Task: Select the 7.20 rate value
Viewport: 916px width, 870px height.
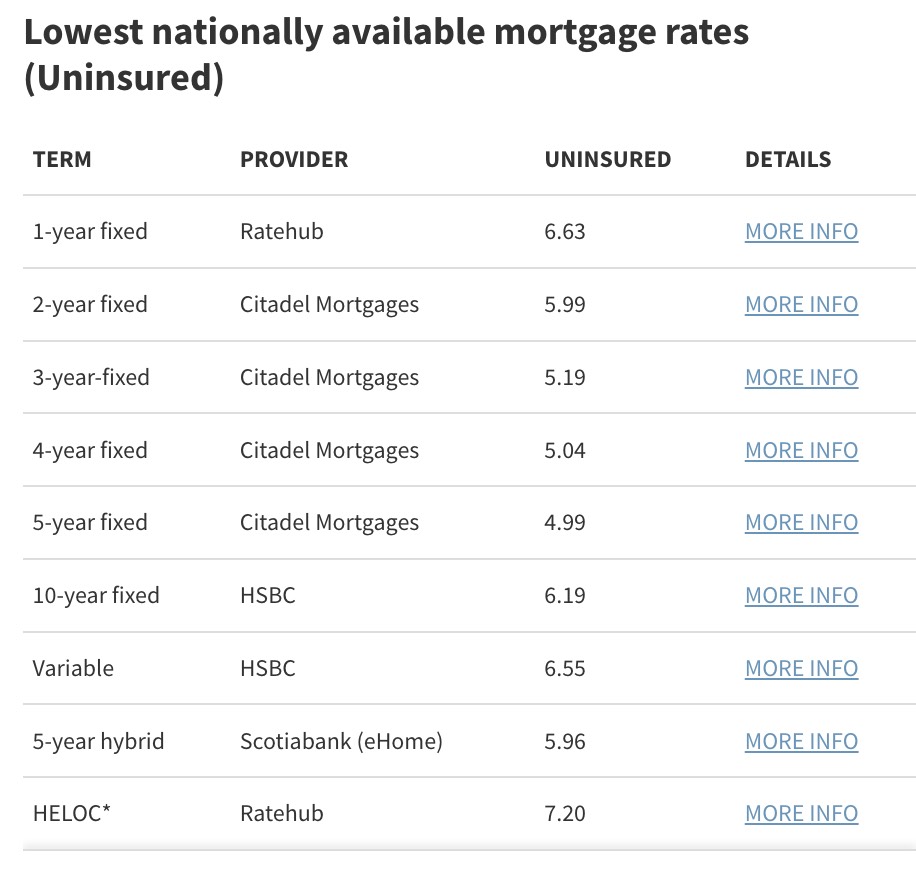Action: pyautogui.click(x=565, y=814)
